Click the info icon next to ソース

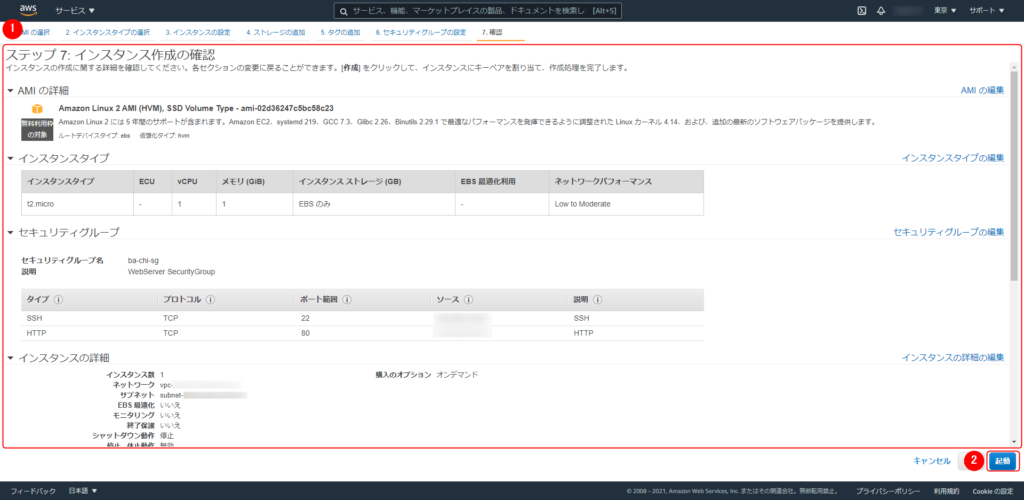pos(469,300)
